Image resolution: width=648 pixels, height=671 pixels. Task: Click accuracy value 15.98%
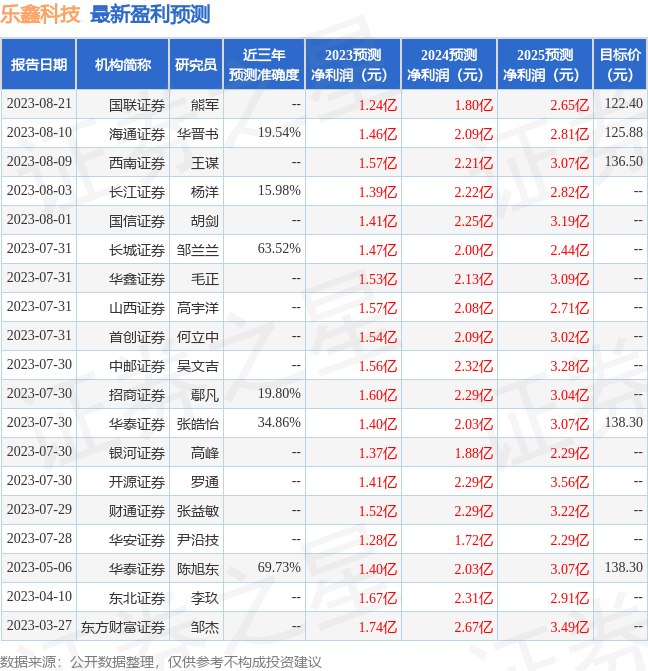pyautogui.click(x=279, y=190)
